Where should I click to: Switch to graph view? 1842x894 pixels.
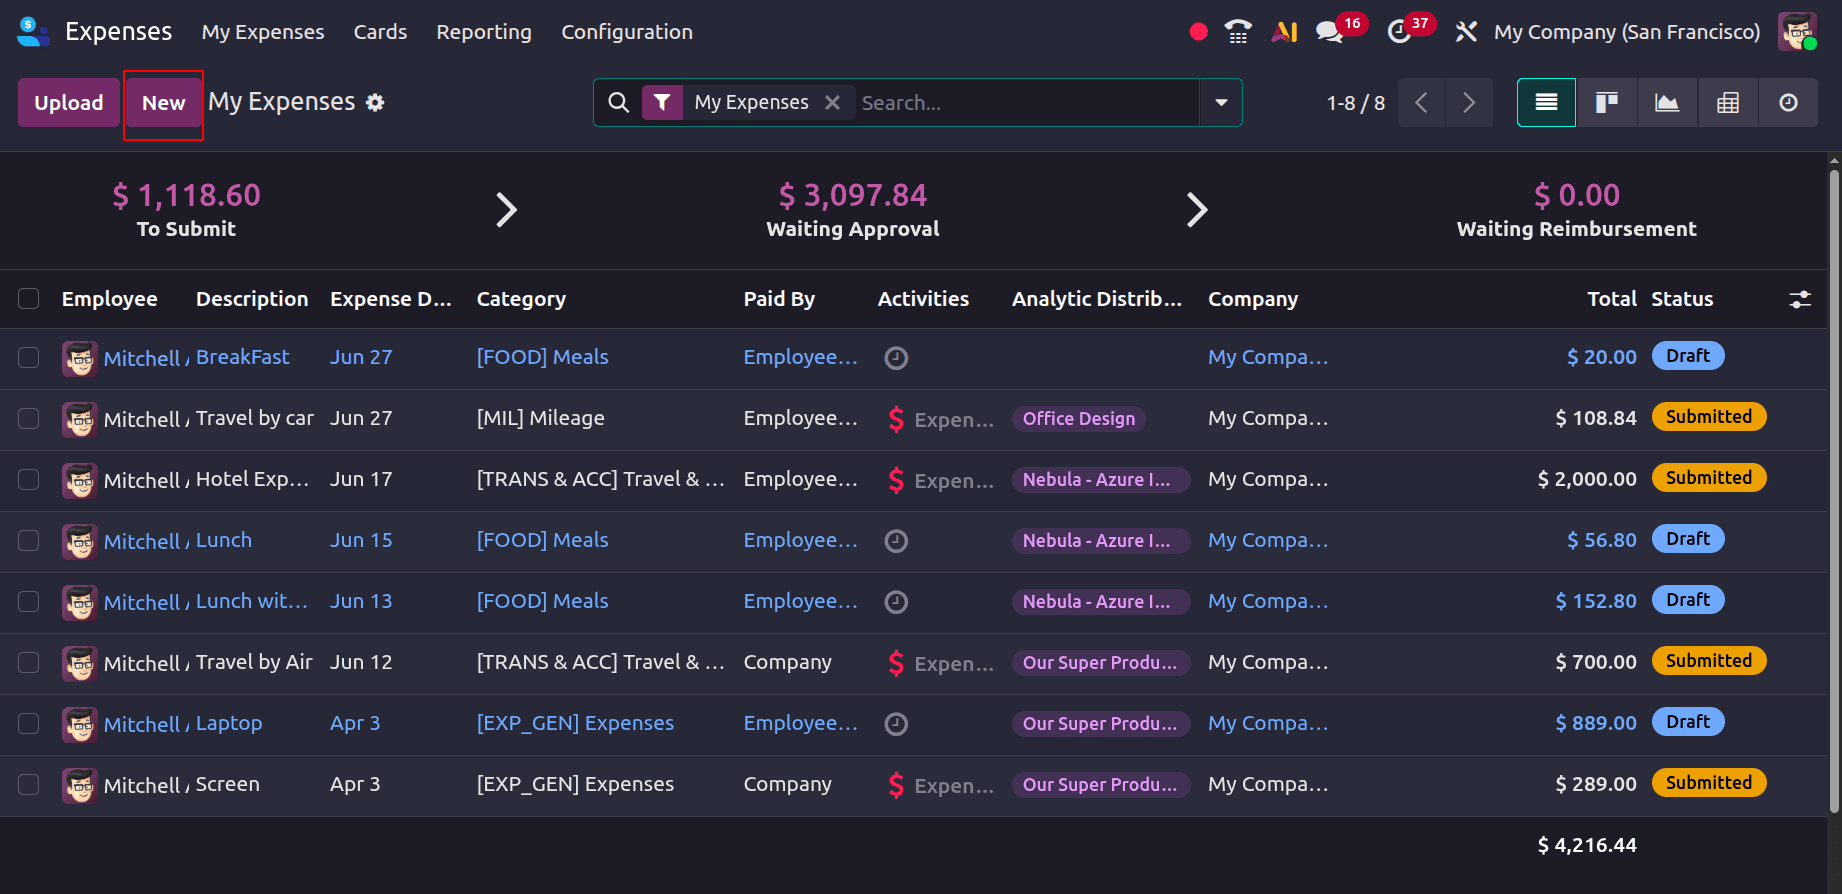1667,103
